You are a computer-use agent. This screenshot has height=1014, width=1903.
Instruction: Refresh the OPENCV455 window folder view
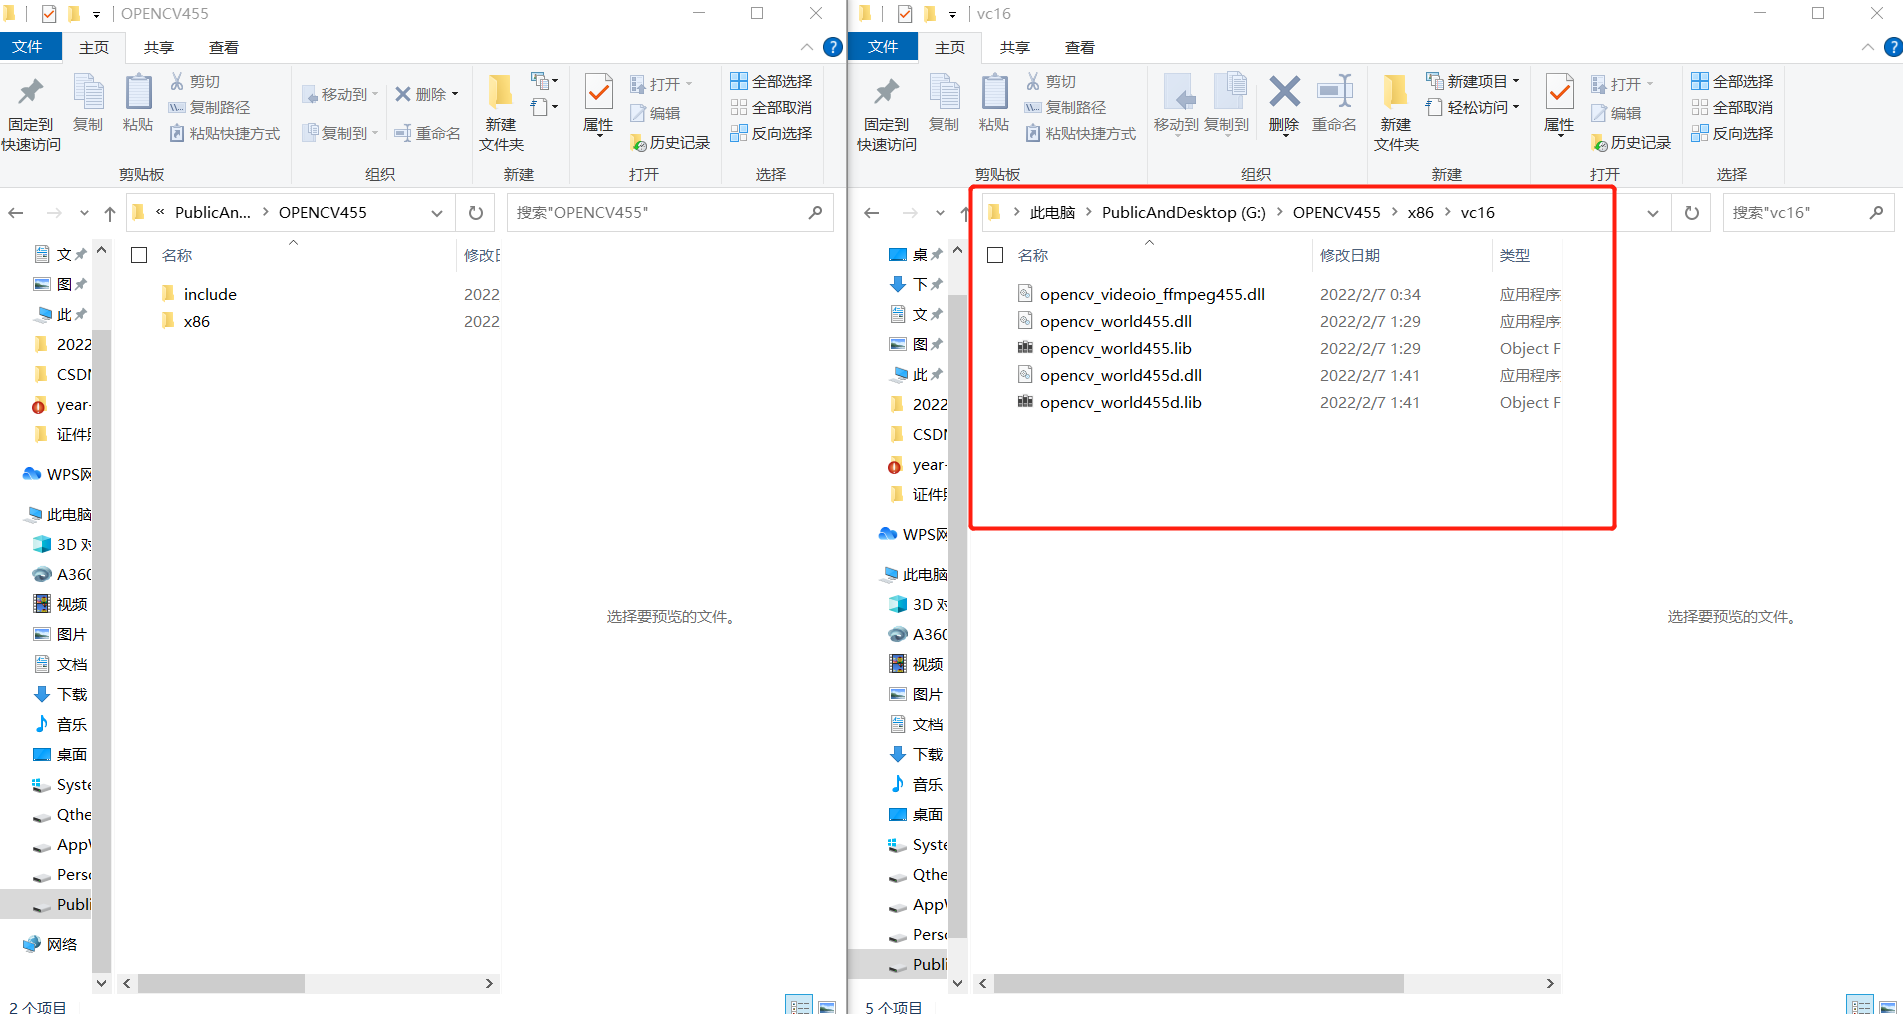(476, 212)
